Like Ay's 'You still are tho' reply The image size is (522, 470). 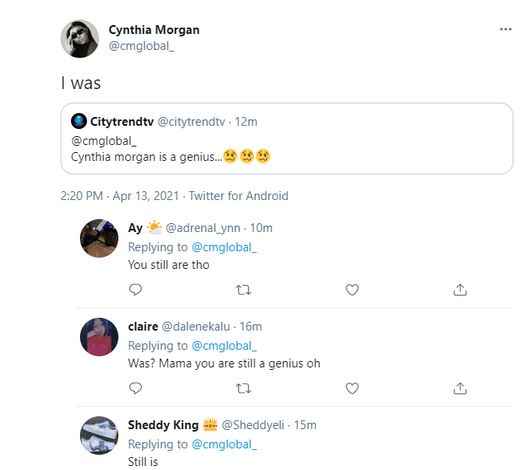[352, 290]
